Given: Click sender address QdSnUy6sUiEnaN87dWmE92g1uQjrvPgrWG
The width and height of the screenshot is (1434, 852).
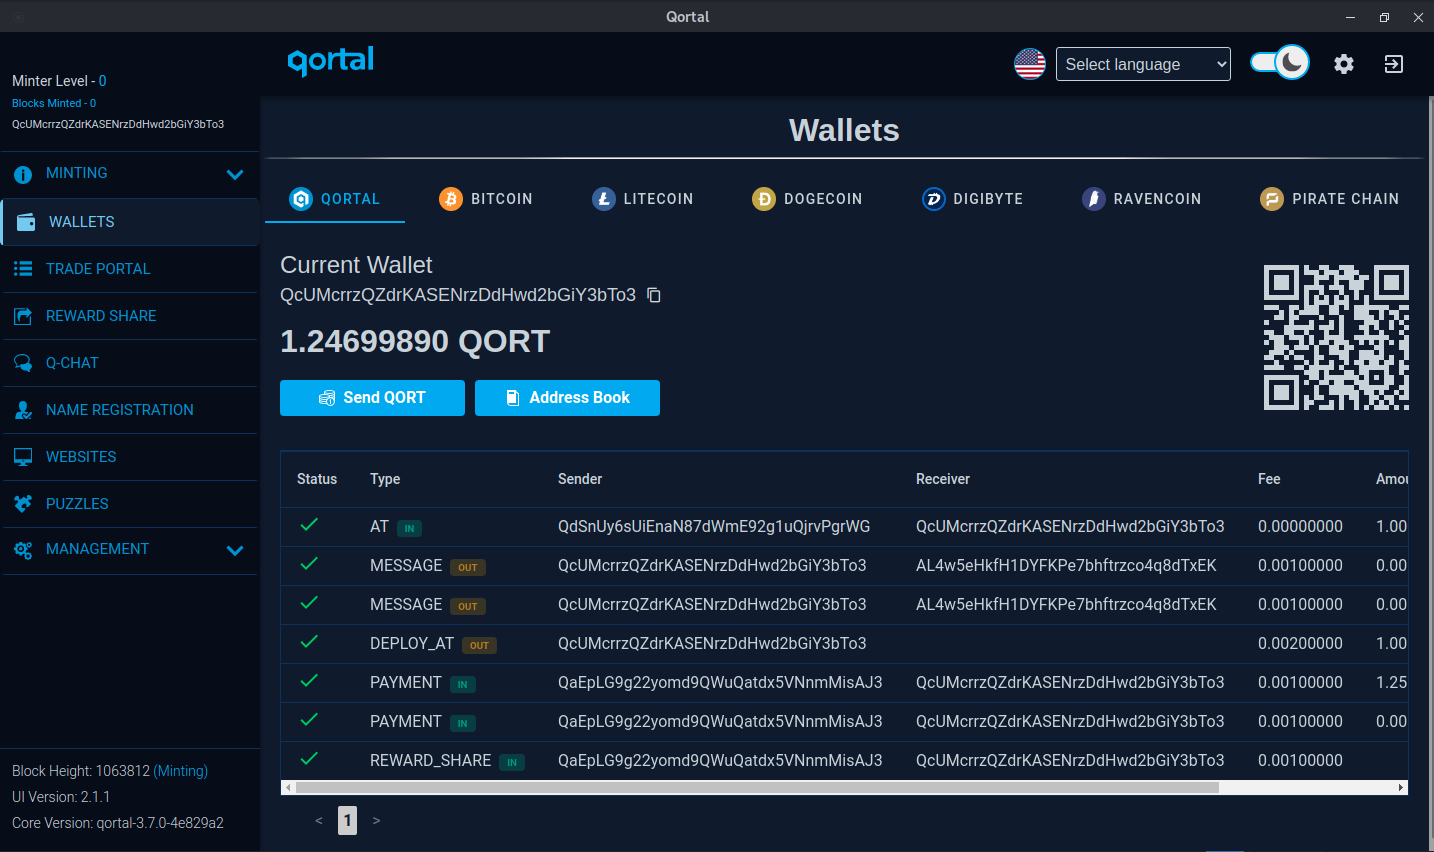Looking at the screenshot, I should tap(714, 527).
